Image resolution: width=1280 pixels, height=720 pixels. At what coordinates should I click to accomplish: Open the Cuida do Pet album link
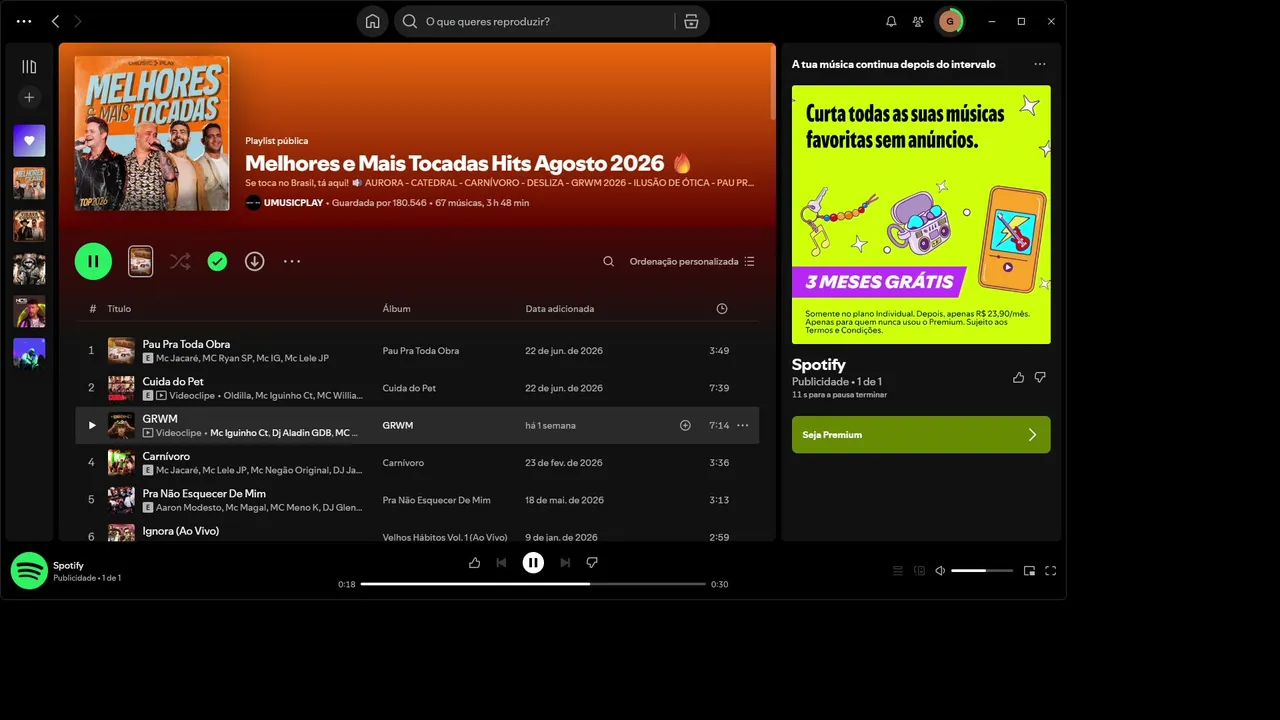[409, 388]
